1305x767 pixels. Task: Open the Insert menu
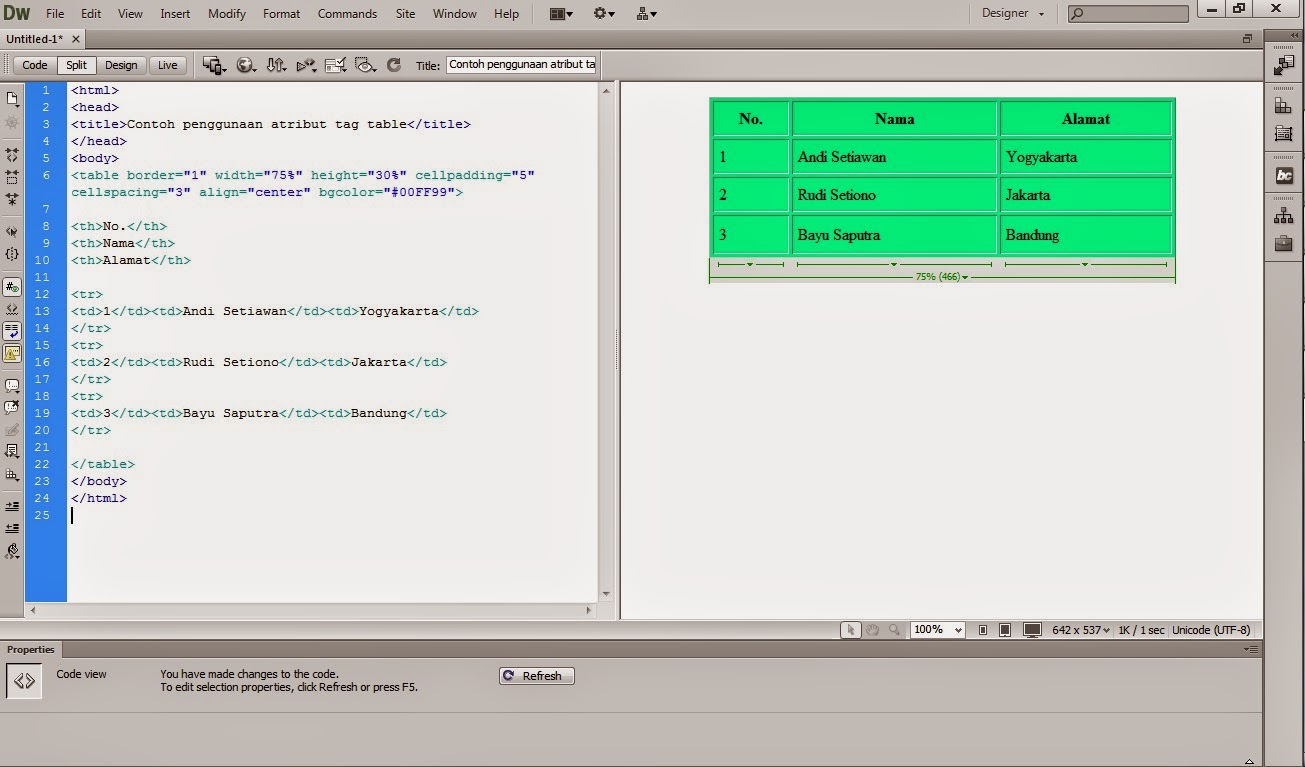[175, 14]
